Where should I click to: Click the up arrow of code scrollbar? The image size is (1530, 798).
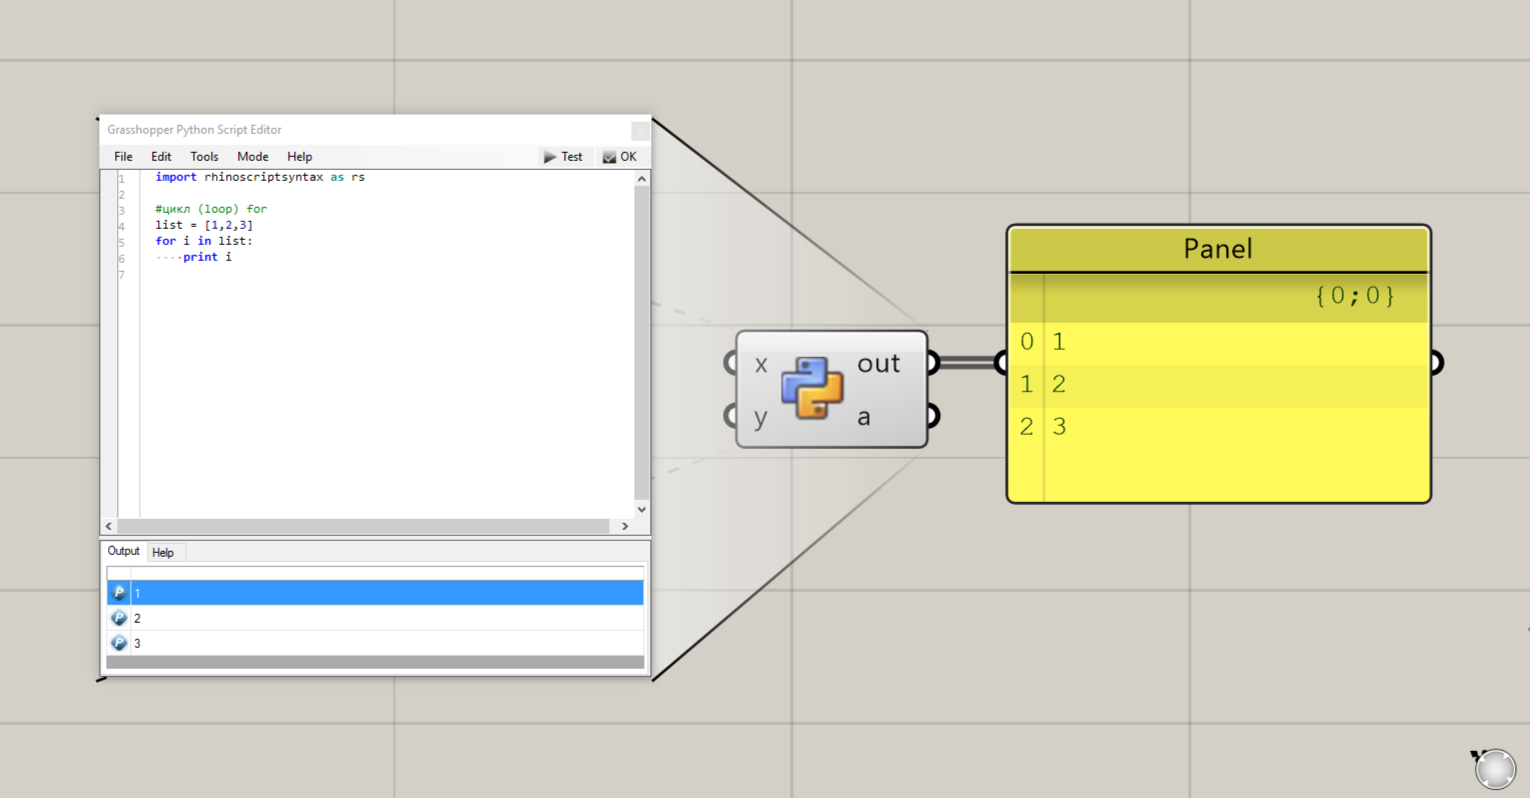[x=642, y=179]
